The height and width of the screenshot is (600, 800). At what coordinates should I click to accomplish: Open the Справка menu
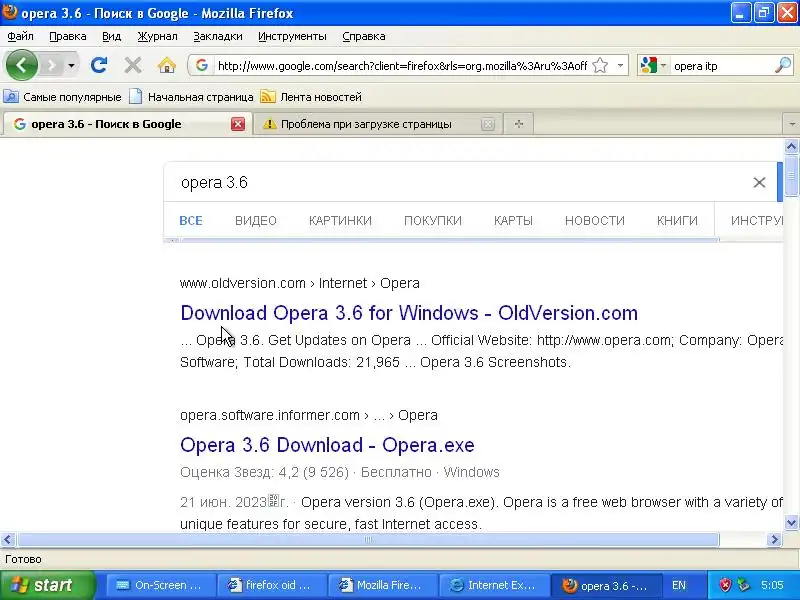pyautogui.click(x=363, y=36)
